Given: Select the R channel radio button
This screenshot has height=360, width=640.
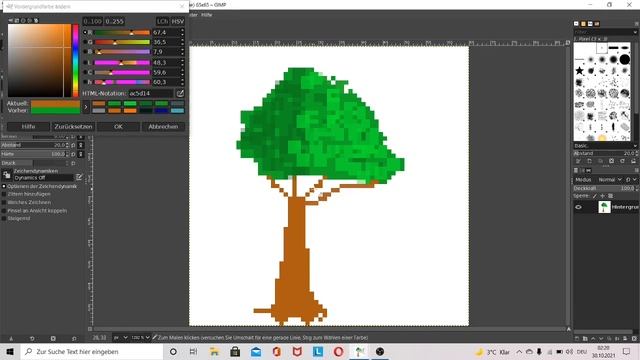Looking at the screenshot, I should (85, 32).
